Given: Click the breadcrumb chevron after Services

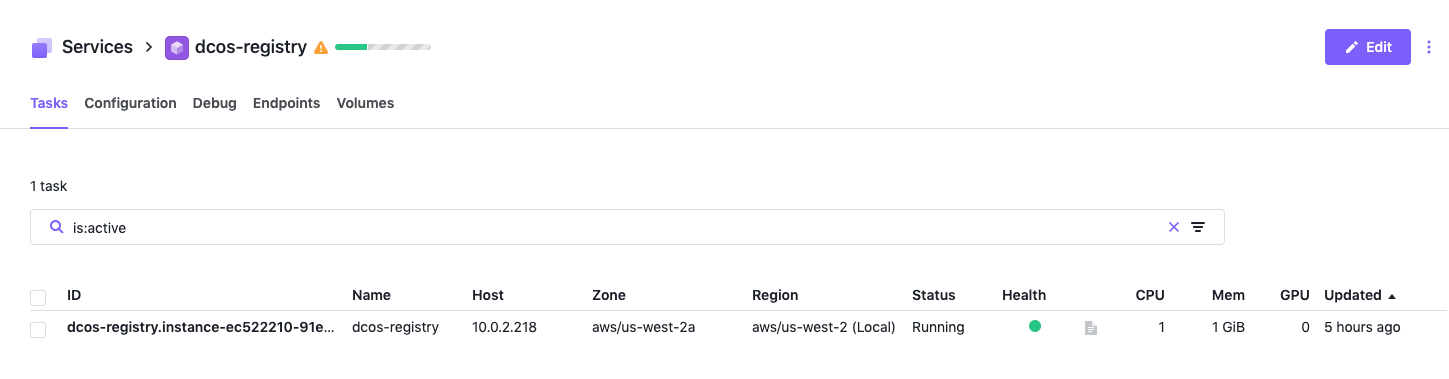Looking at the screenshot, I should 149,47.
